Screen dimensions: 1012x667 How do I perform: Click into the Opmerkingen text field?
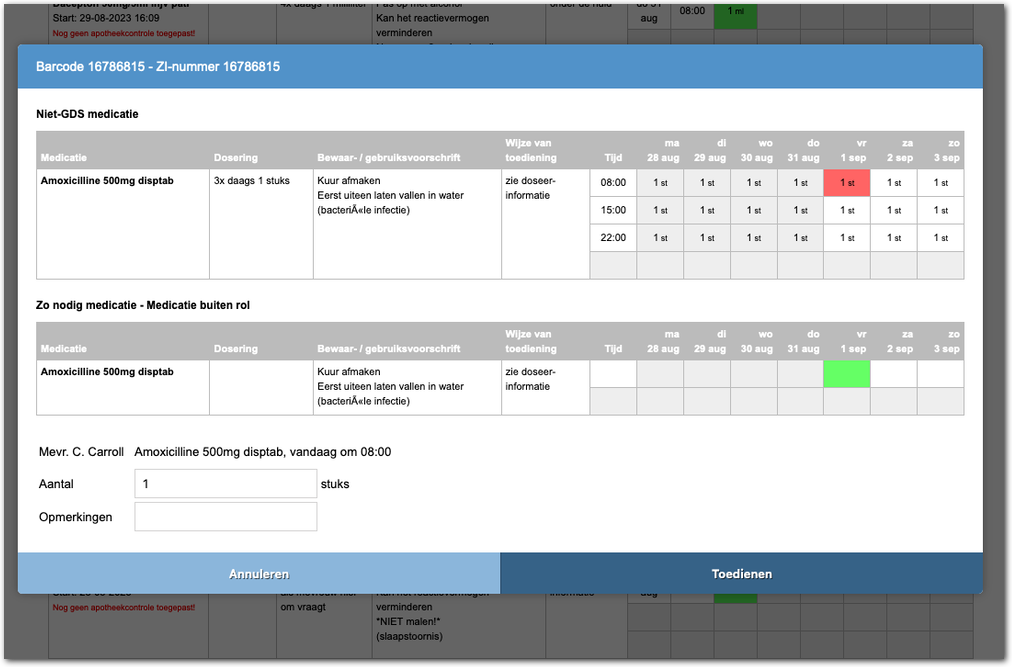pos(225,517)
